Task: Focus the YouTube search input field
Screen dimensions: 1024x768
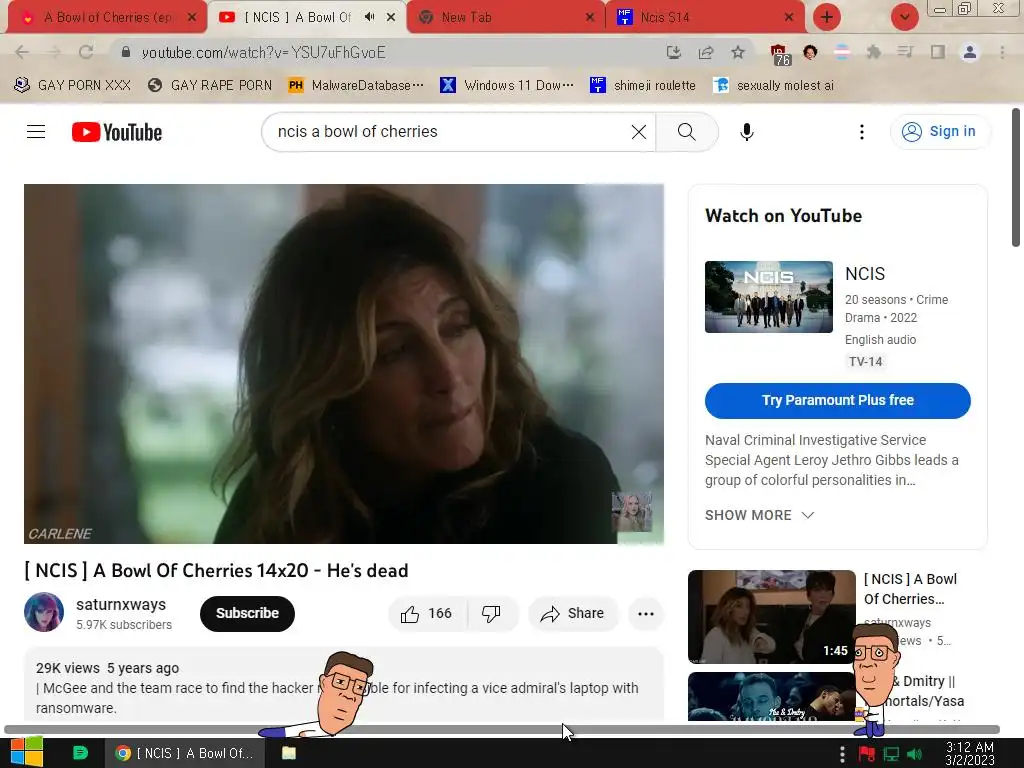Action: click(447, 132)
